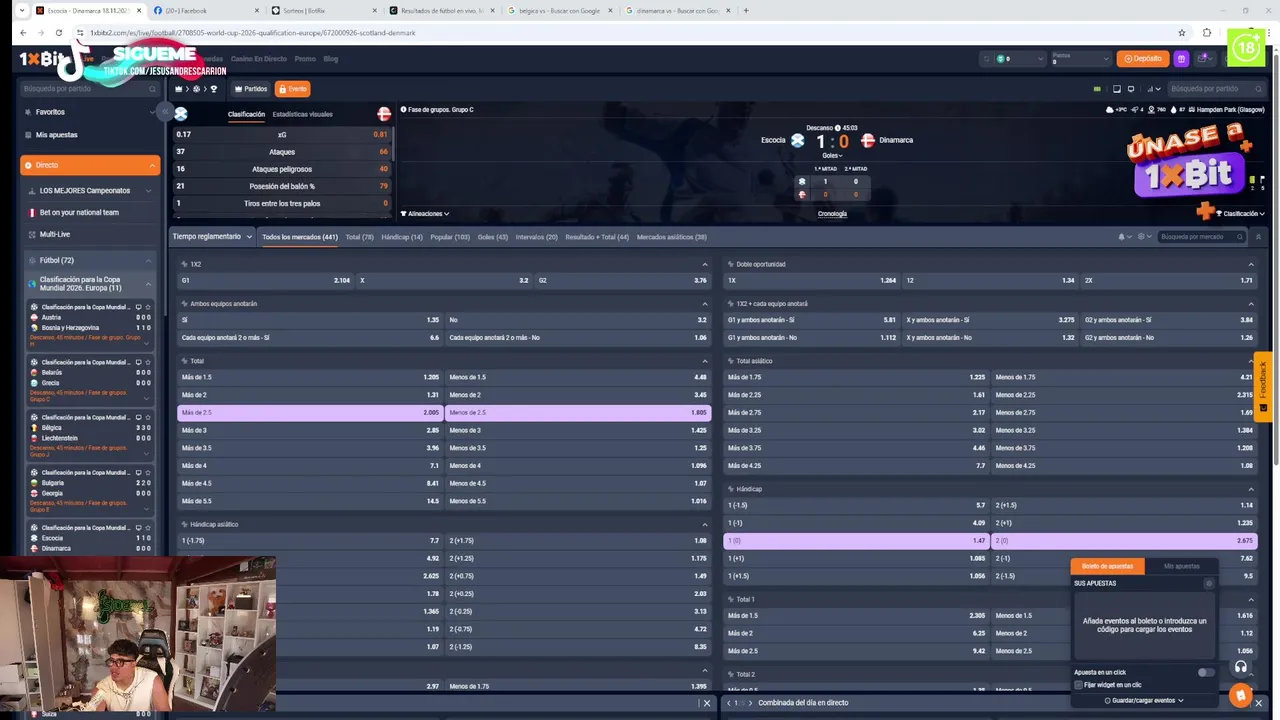Image resolution: width=1280 pixels, height=720 pixels.
Task: Click the Partidos button
Action: 251,89
